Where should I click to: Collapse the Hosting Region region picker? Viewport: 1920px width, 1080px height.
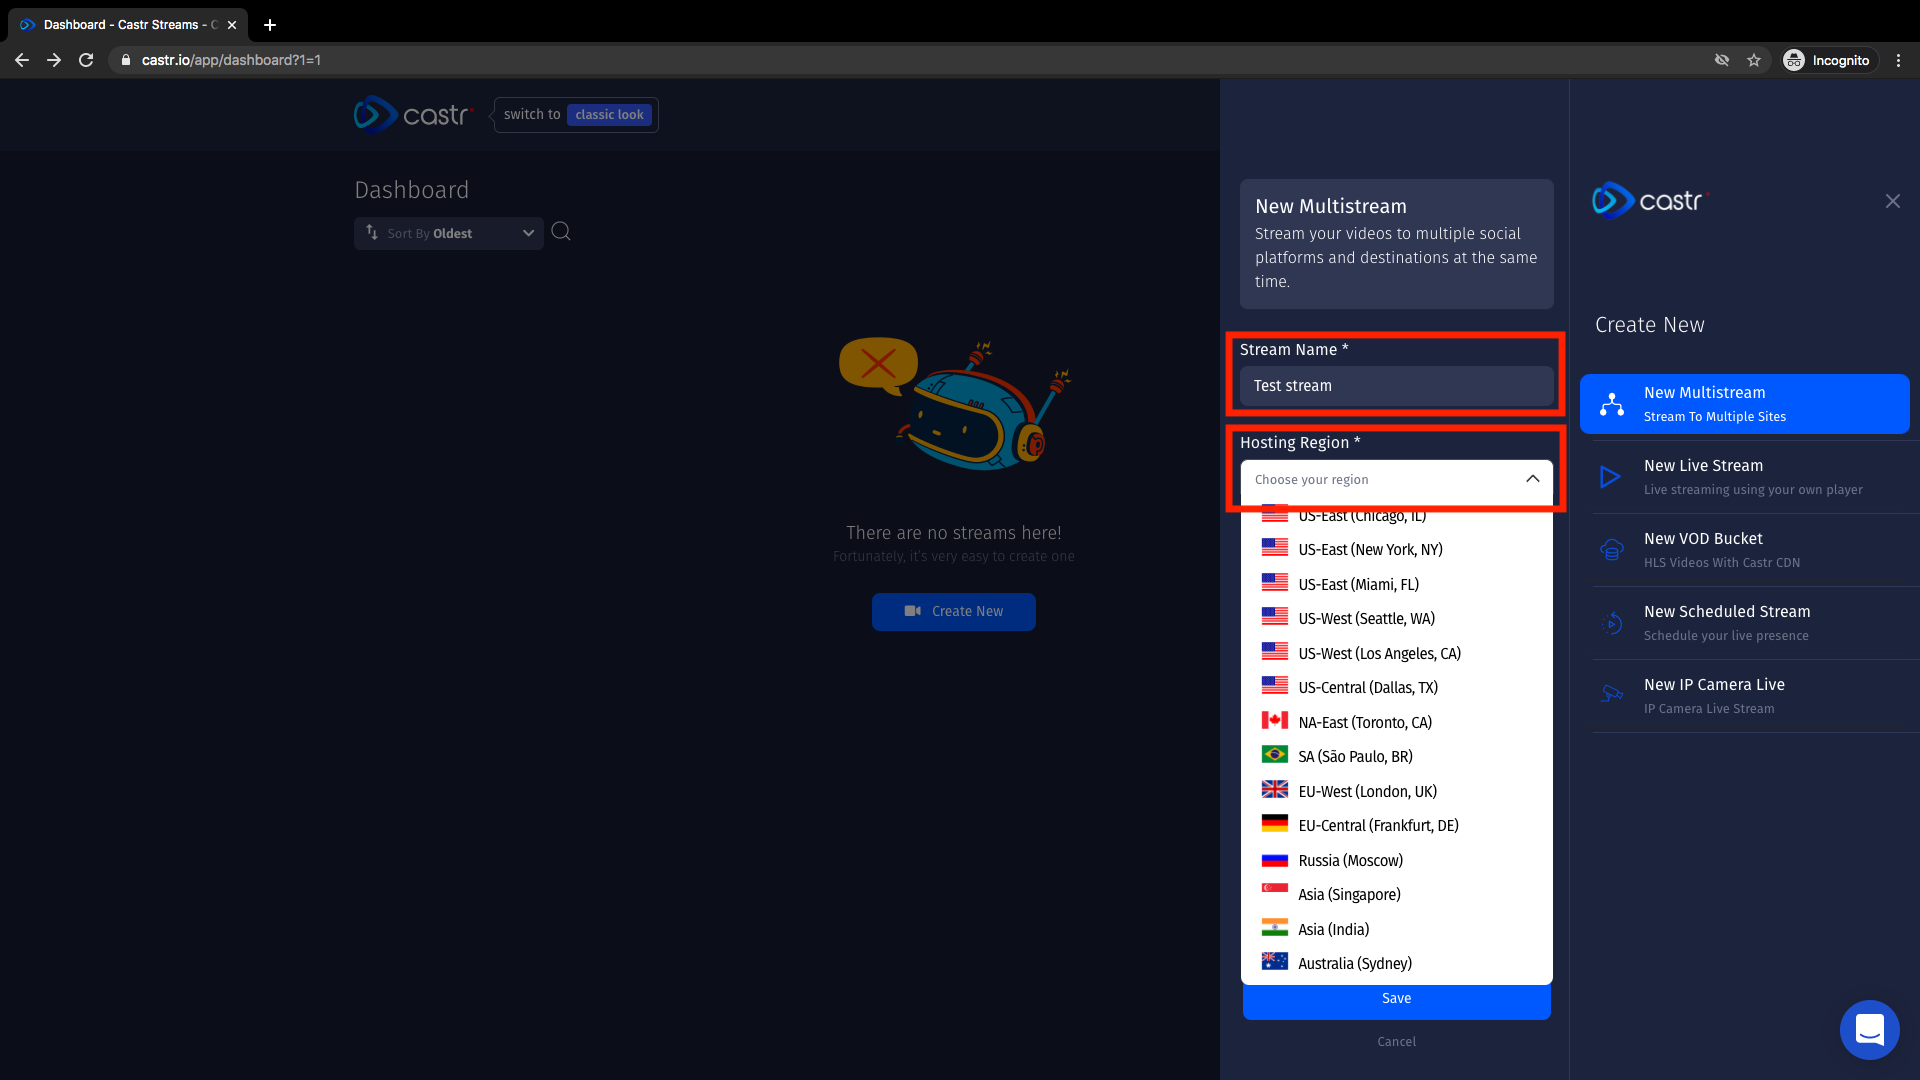[1532, 479]
